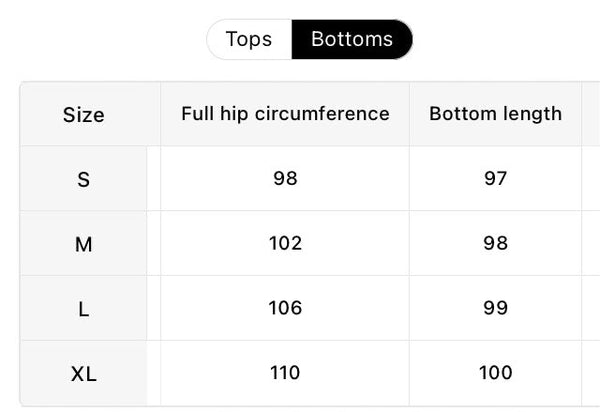Select the Bottoms tab
600x412 pixels.
(352, 39)
